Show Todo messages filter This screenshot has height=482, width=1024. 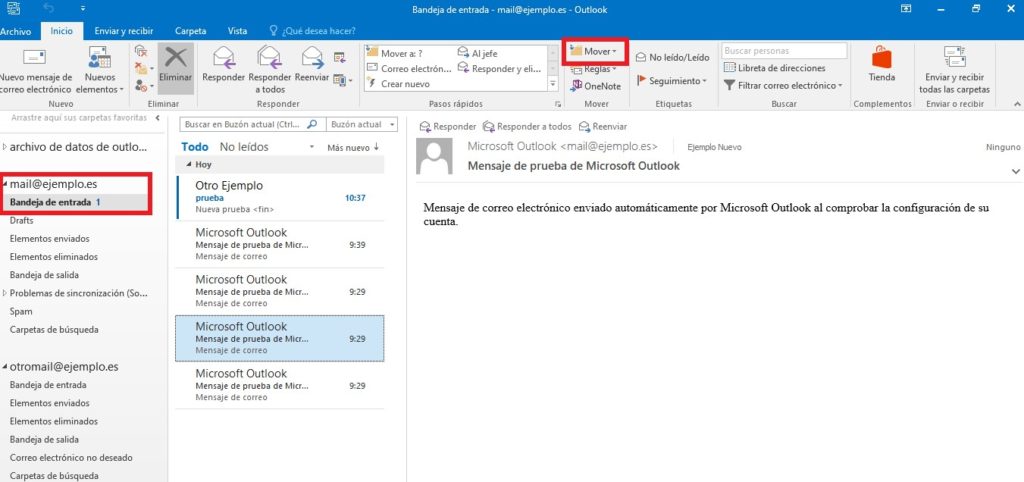(195, 147)
